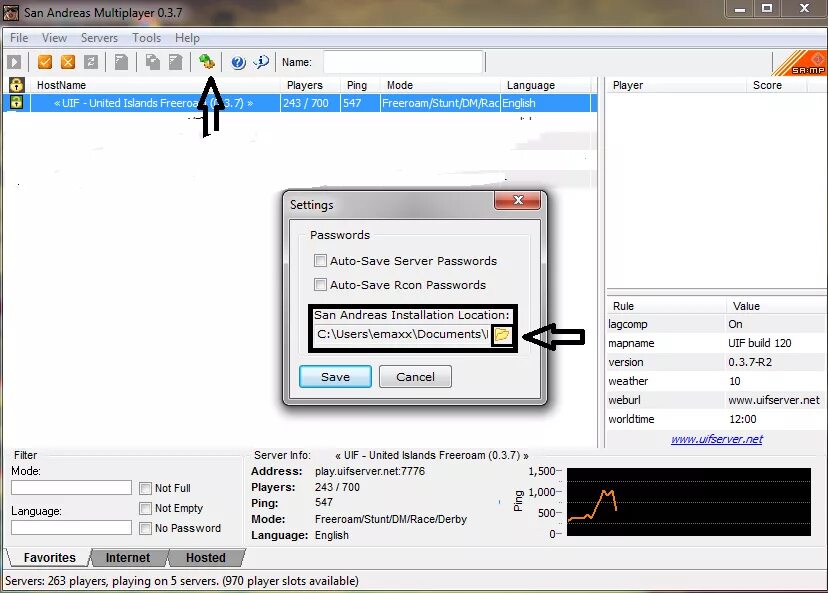This screenshot has height=593, width=828.
Task: Click the Connect play icon in the toolbar
Action: [x=14, y=62]
